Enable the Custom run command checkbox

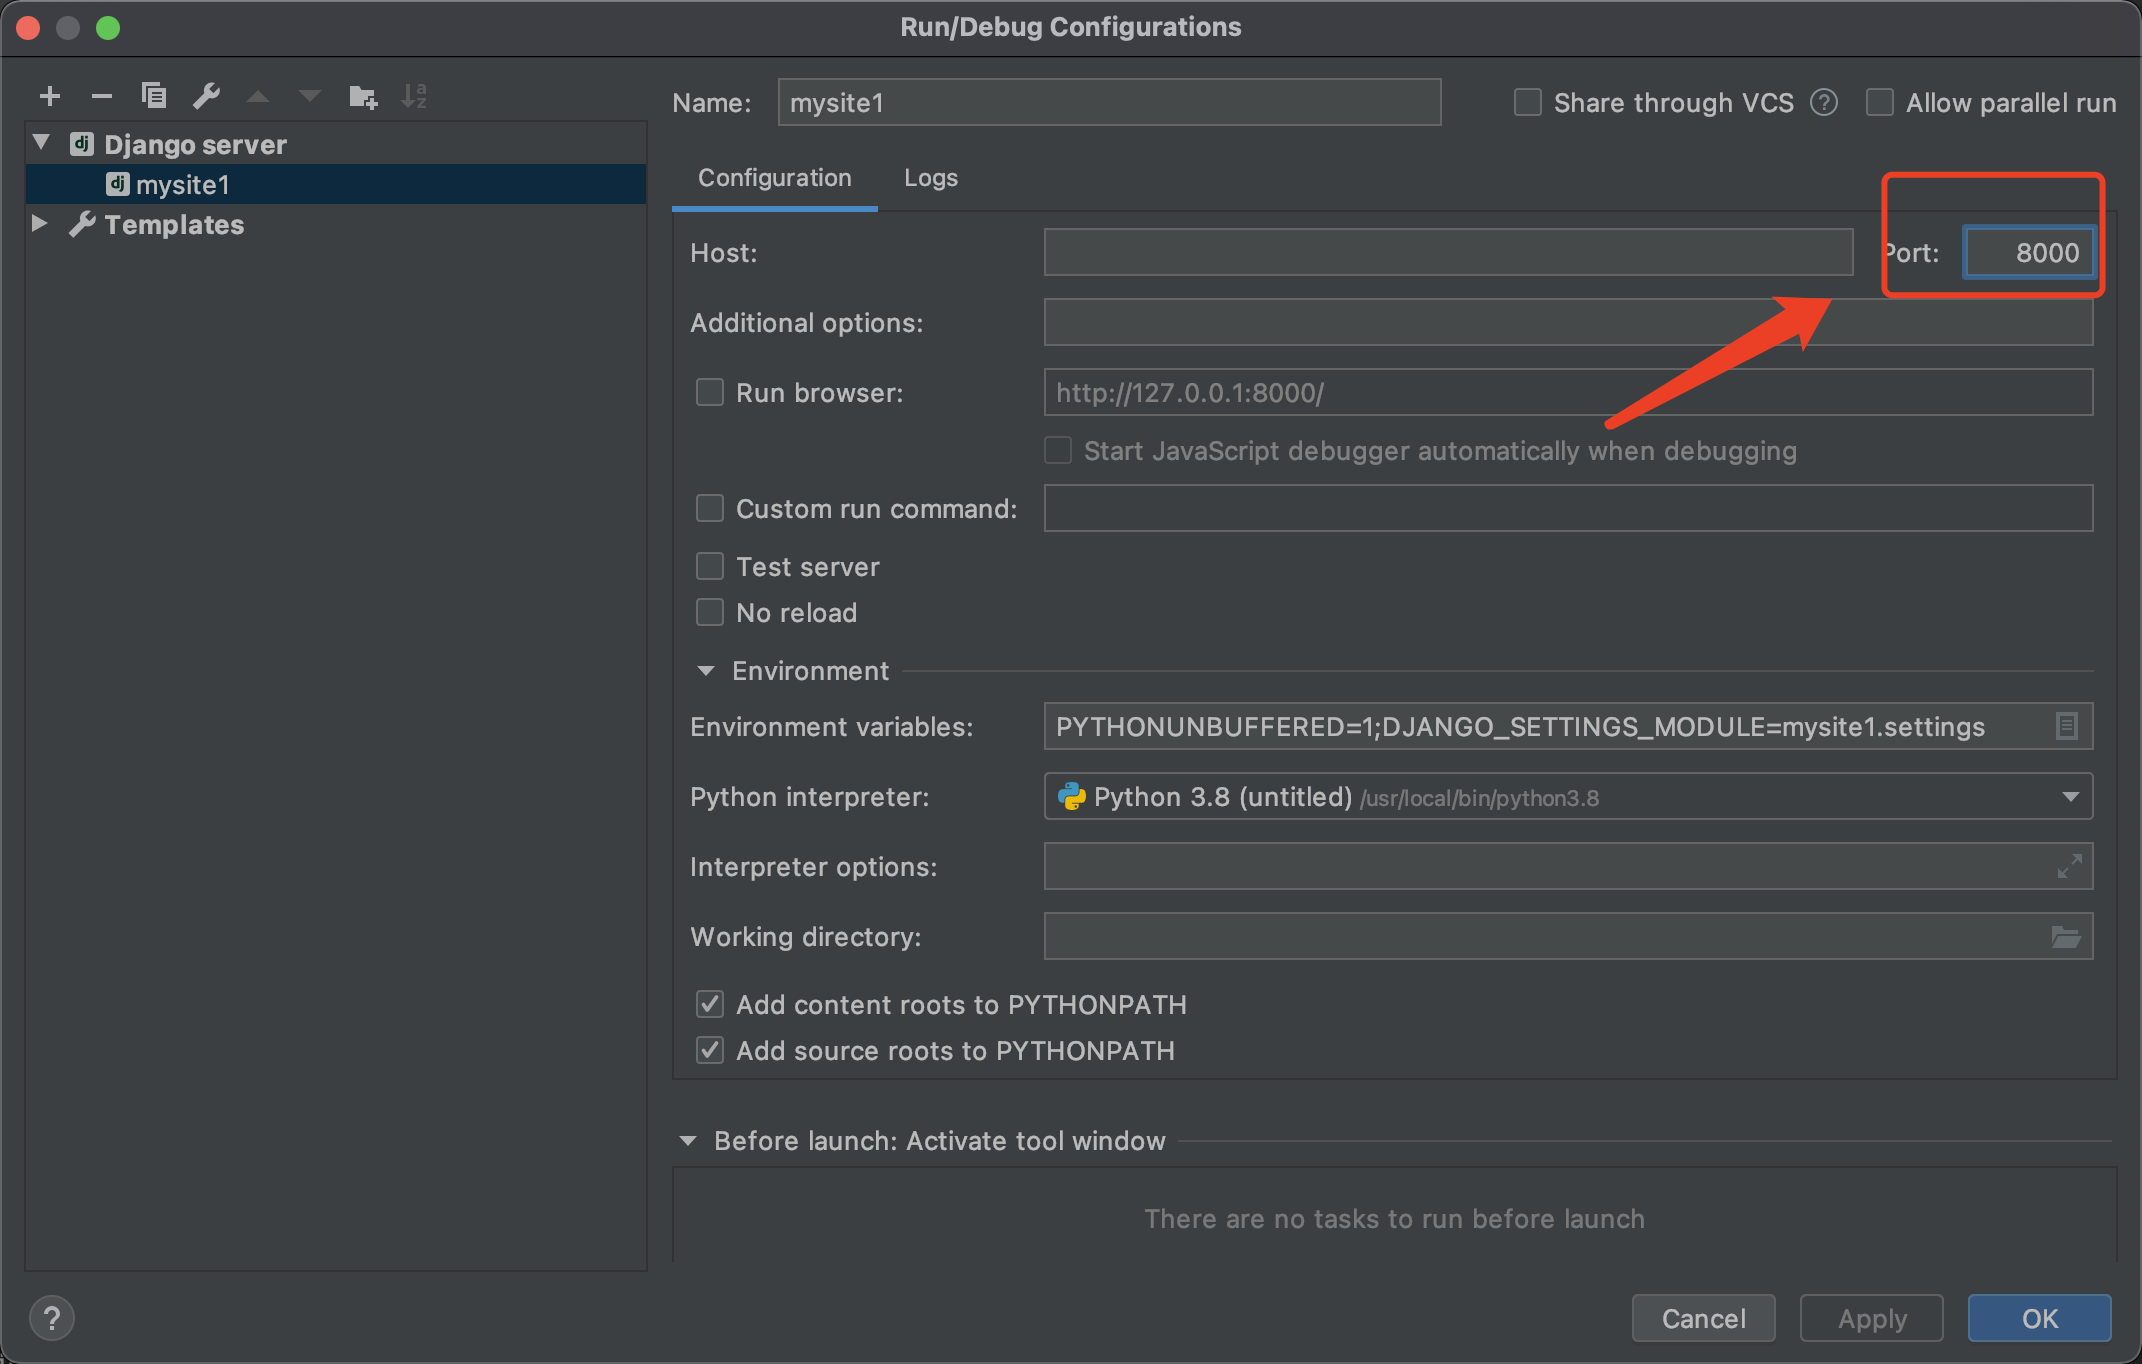[x=710, y=508]
